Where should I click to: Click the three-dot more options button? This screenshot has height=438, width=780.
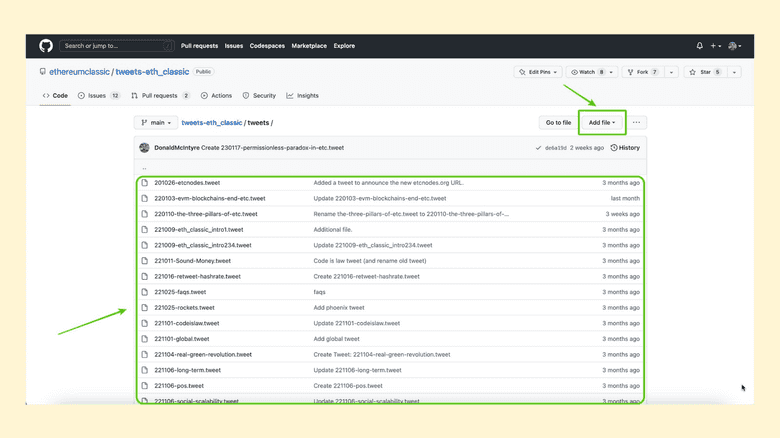(636, 123)
